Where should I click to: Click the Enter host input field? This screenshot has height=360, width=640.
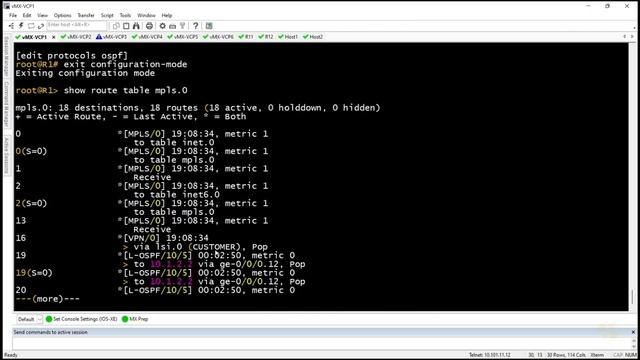point(77,25)
